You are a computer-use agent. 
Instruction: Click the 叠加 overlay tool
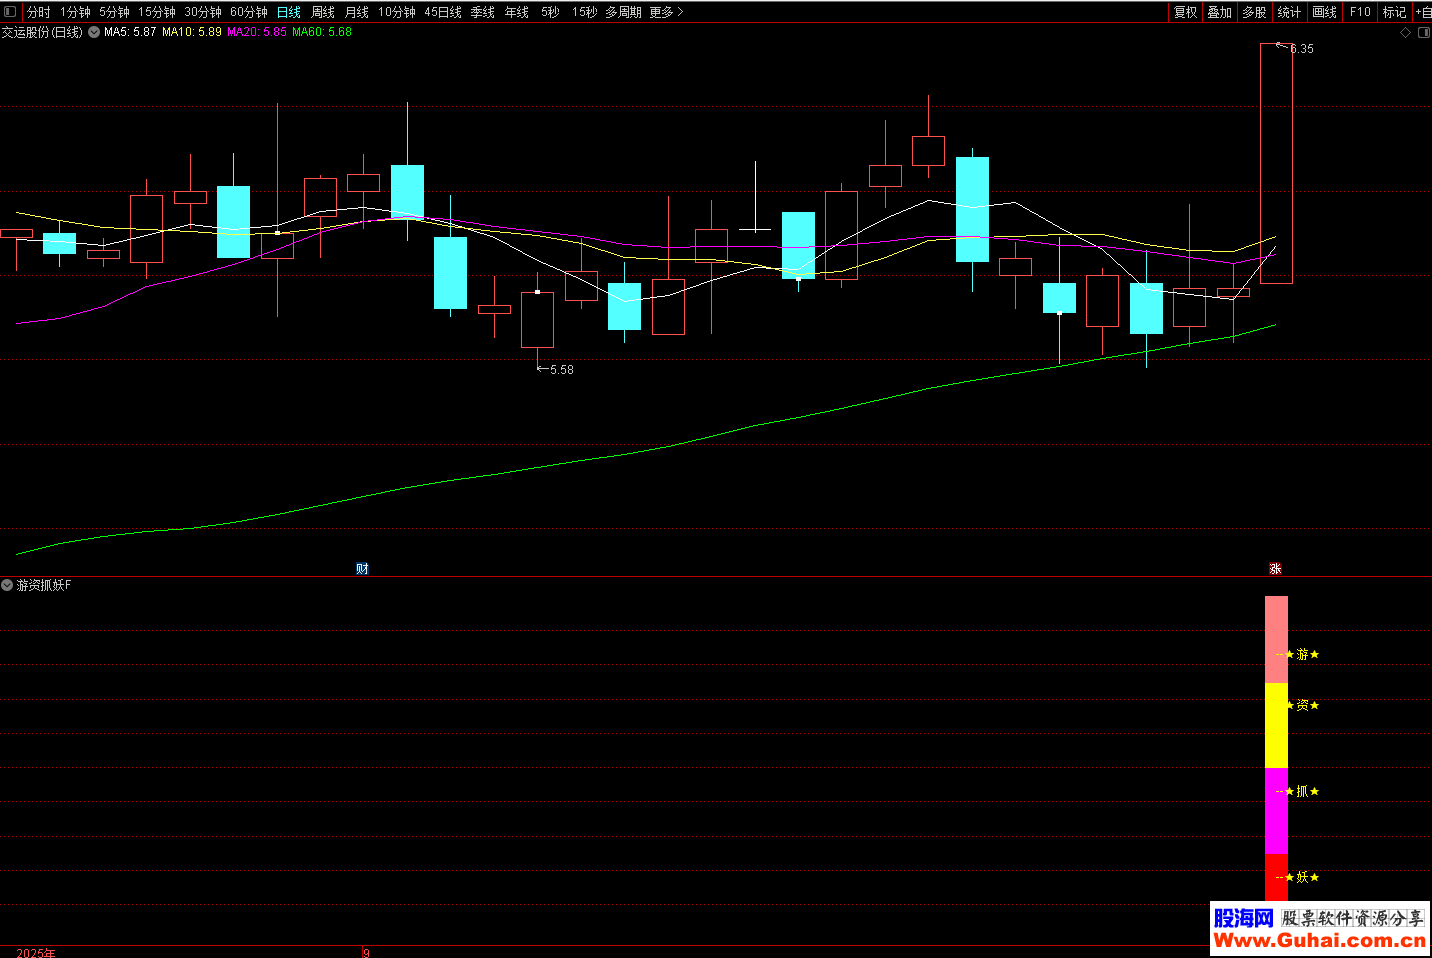coord(1219,12)
